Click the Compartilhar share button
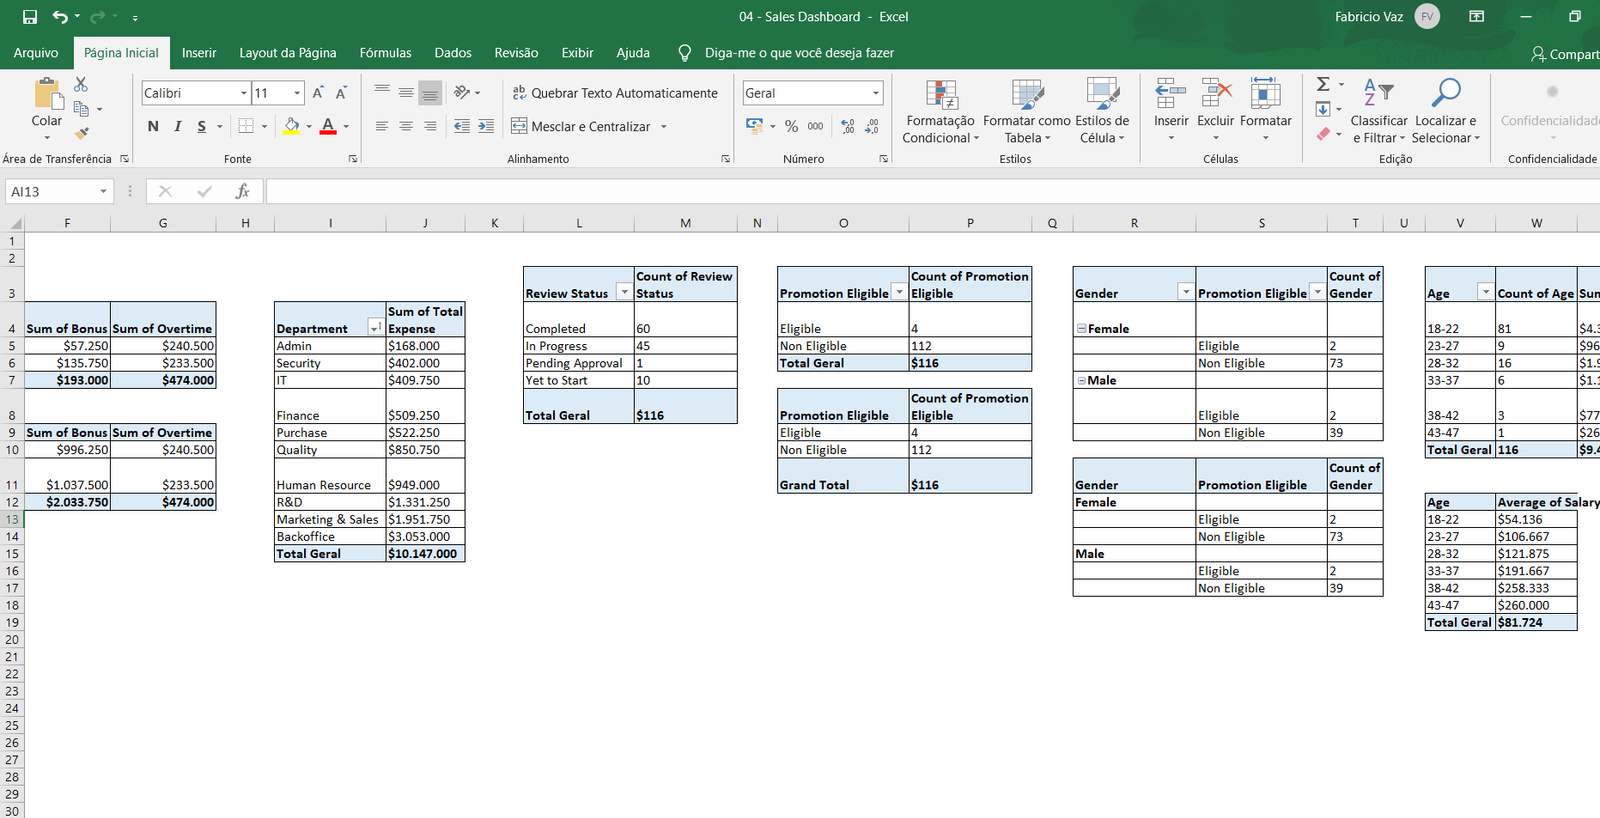The image size is (1600, 818). [x=1565, y=53]
